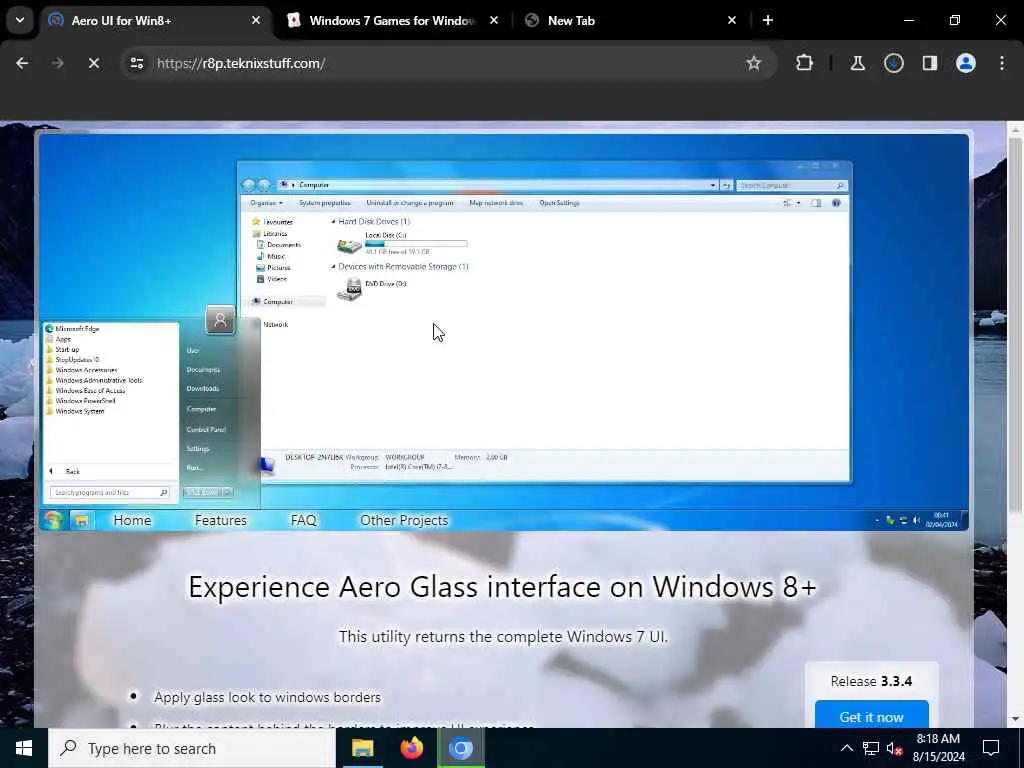The width and height of the screenshot is (1024, 768).
Task: Open the clock showing 8:18 AM
Action: 938,748
